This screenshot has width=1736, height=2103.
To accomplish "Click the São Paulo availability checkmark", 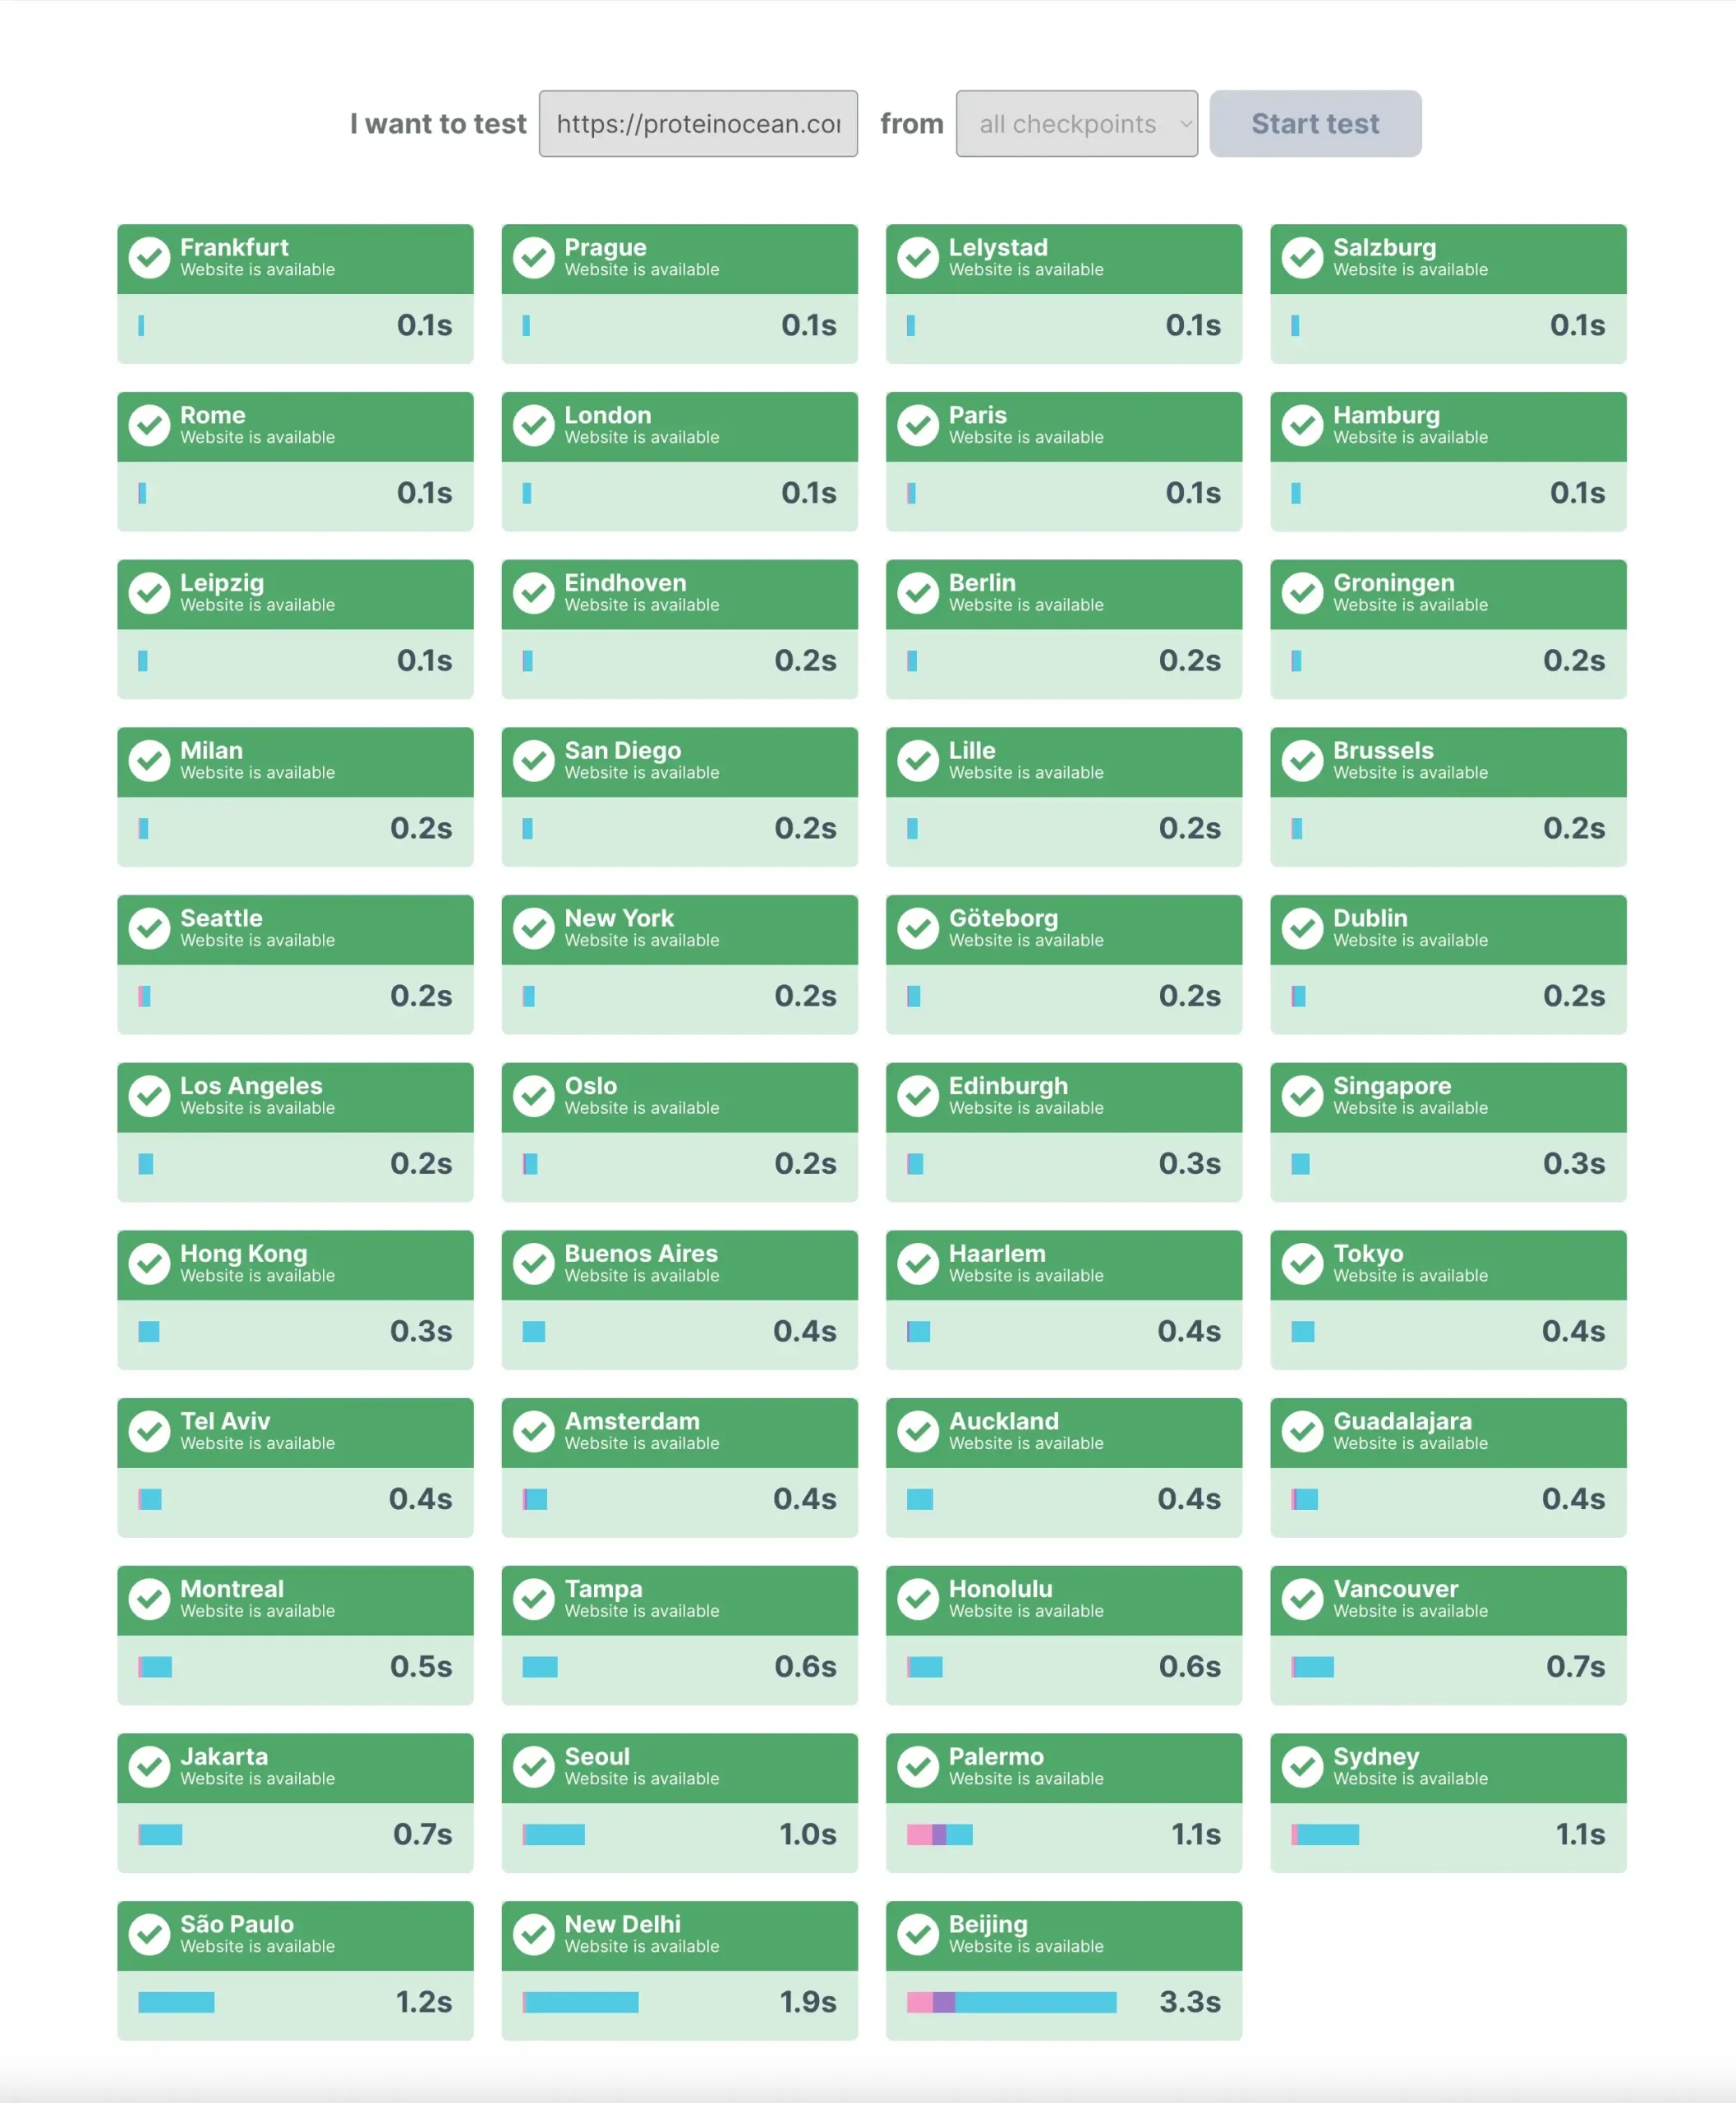I will 149,1934.
